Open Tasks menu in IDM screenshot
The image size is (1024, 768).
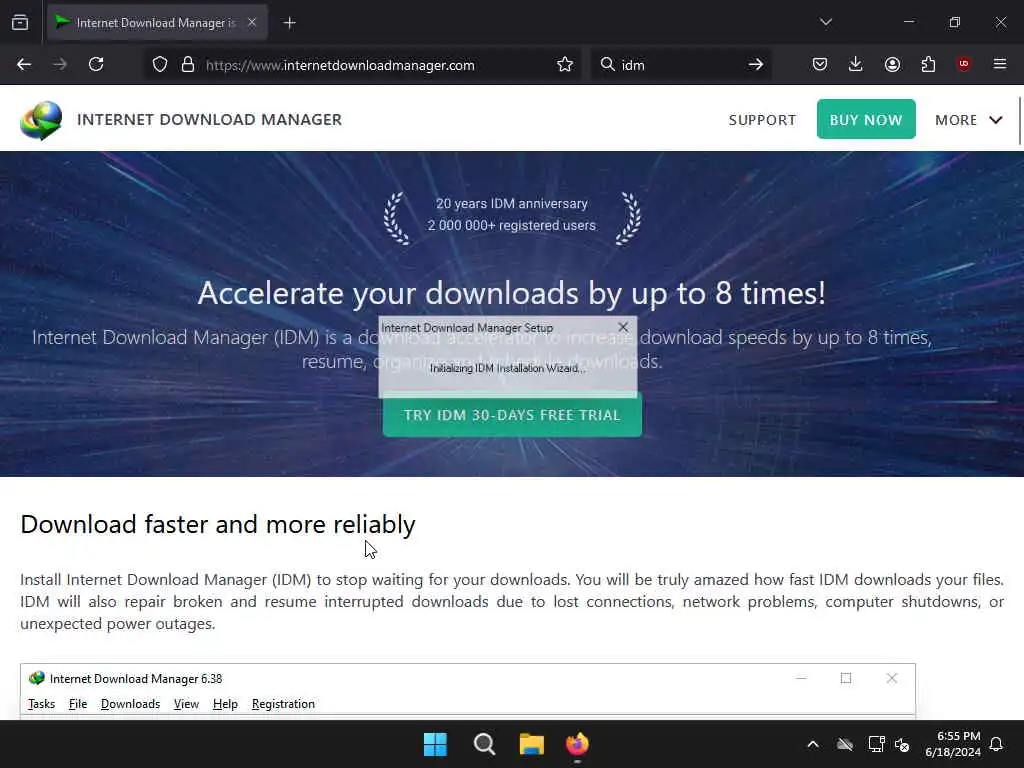[x=42, y=704]
